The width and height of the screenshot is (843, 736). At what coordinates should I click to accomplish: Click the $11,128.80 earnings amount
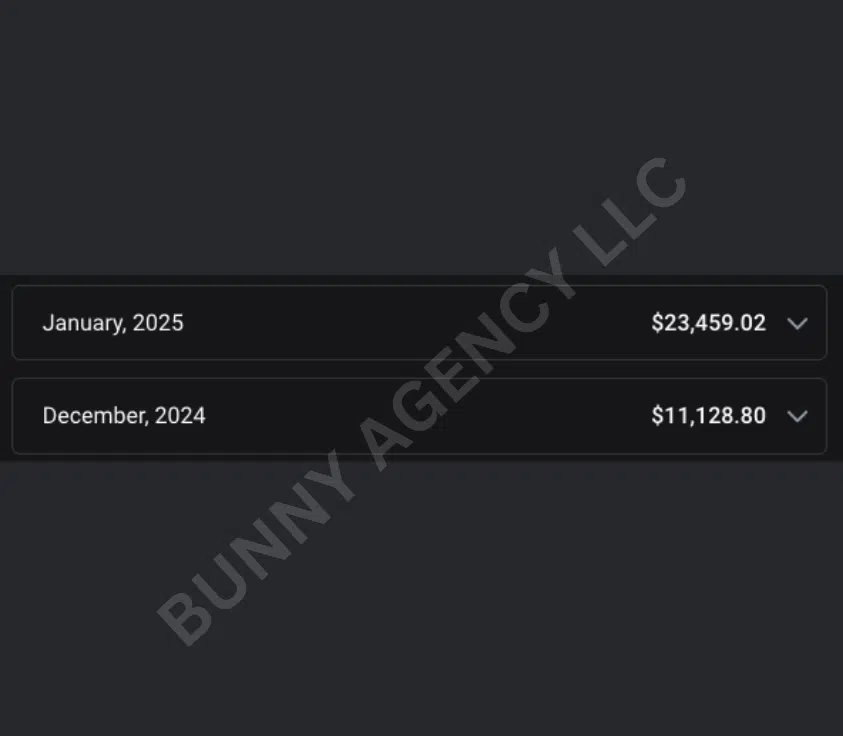point(708,416)
